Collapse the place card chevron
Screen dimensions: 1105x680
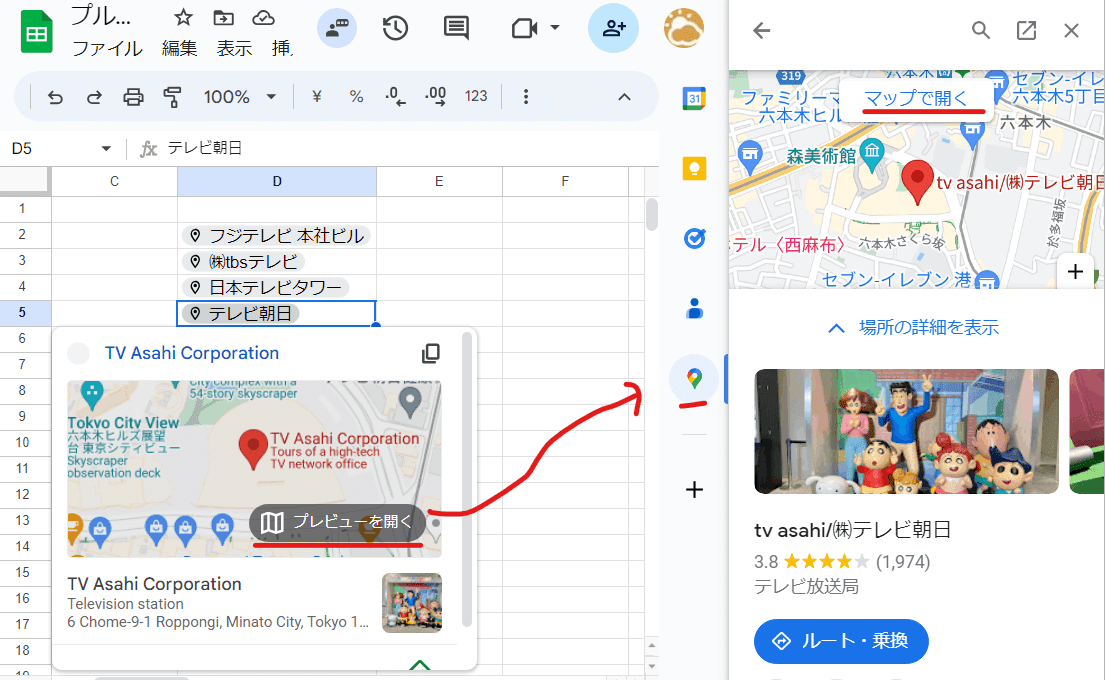[419, 664]
